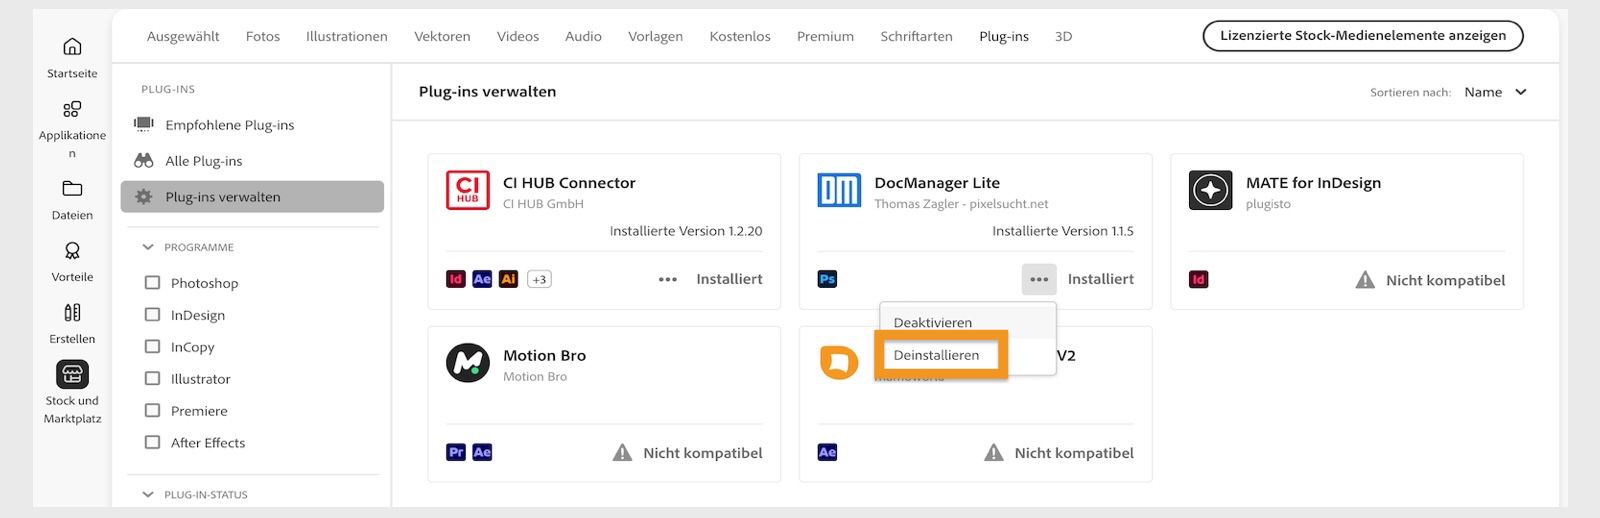Click the Plug-ins verwalten gear icon
The width and height of the screenshot is (1600, 518).
[x=144, y=197]
